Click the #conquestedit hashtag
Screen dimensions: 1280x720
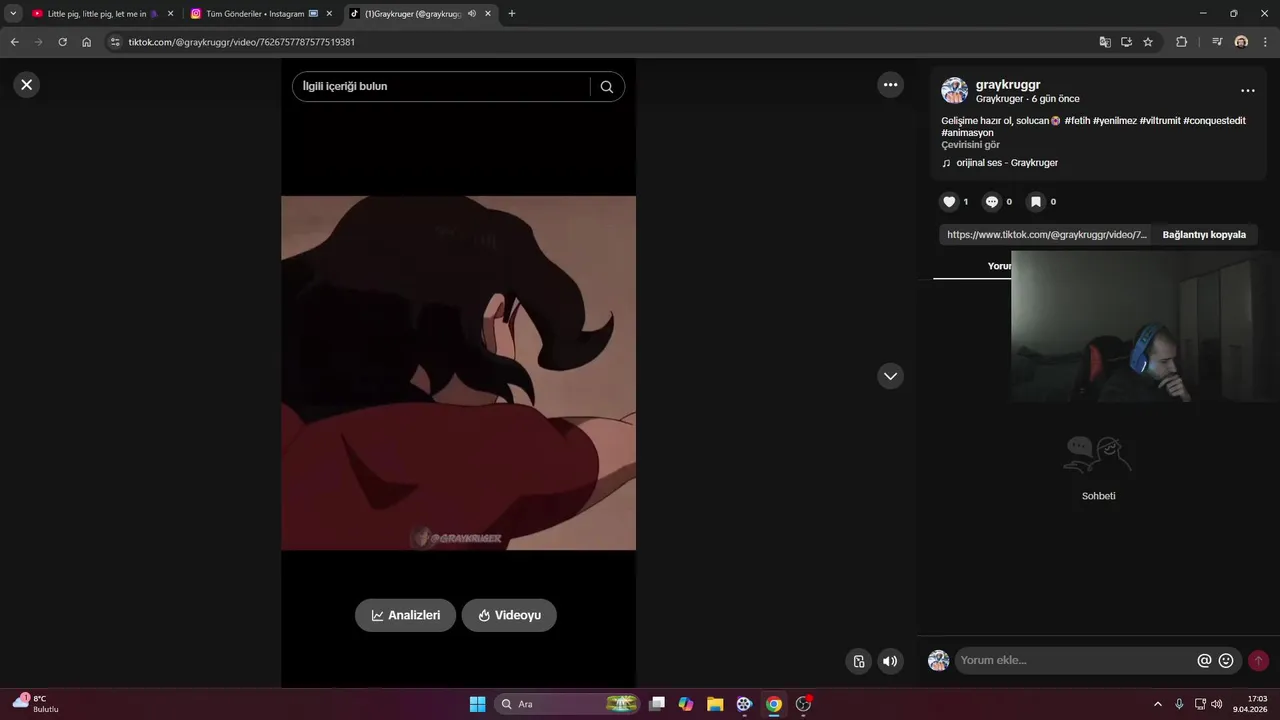(1214, 120)
